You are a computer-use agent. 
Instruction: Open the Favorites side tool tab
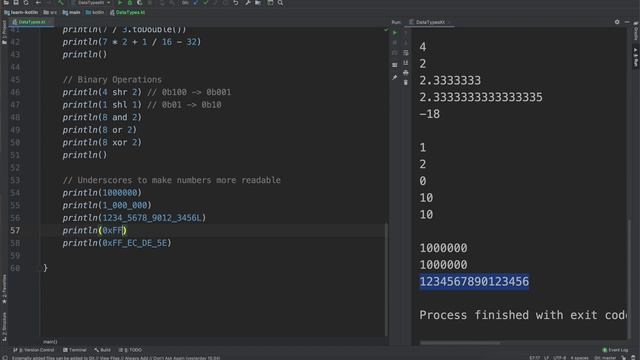point(4,289)
